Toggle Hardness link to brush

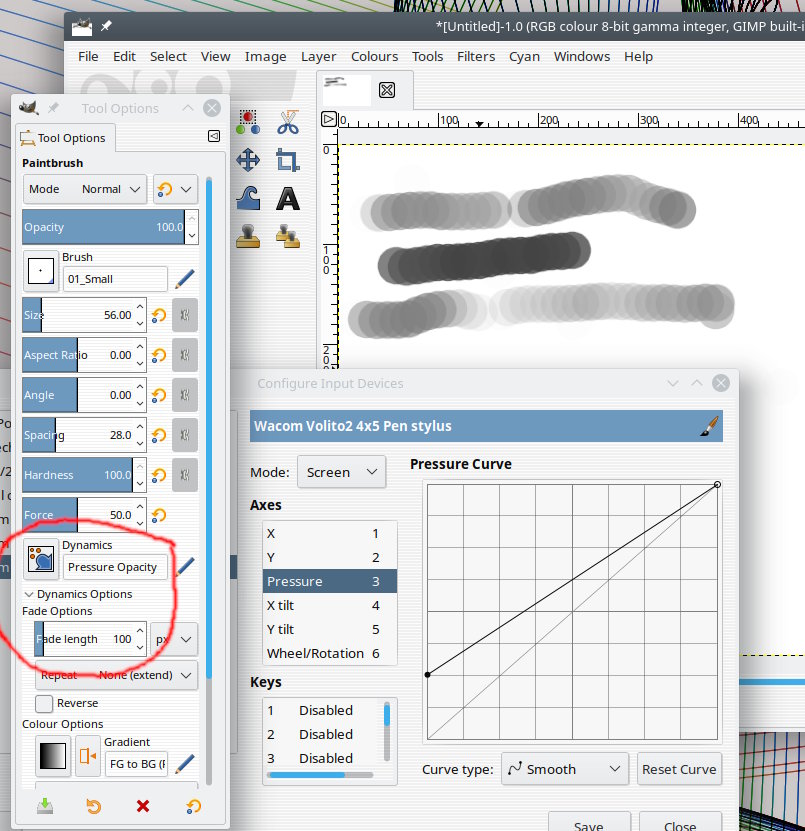pos(185,475)
